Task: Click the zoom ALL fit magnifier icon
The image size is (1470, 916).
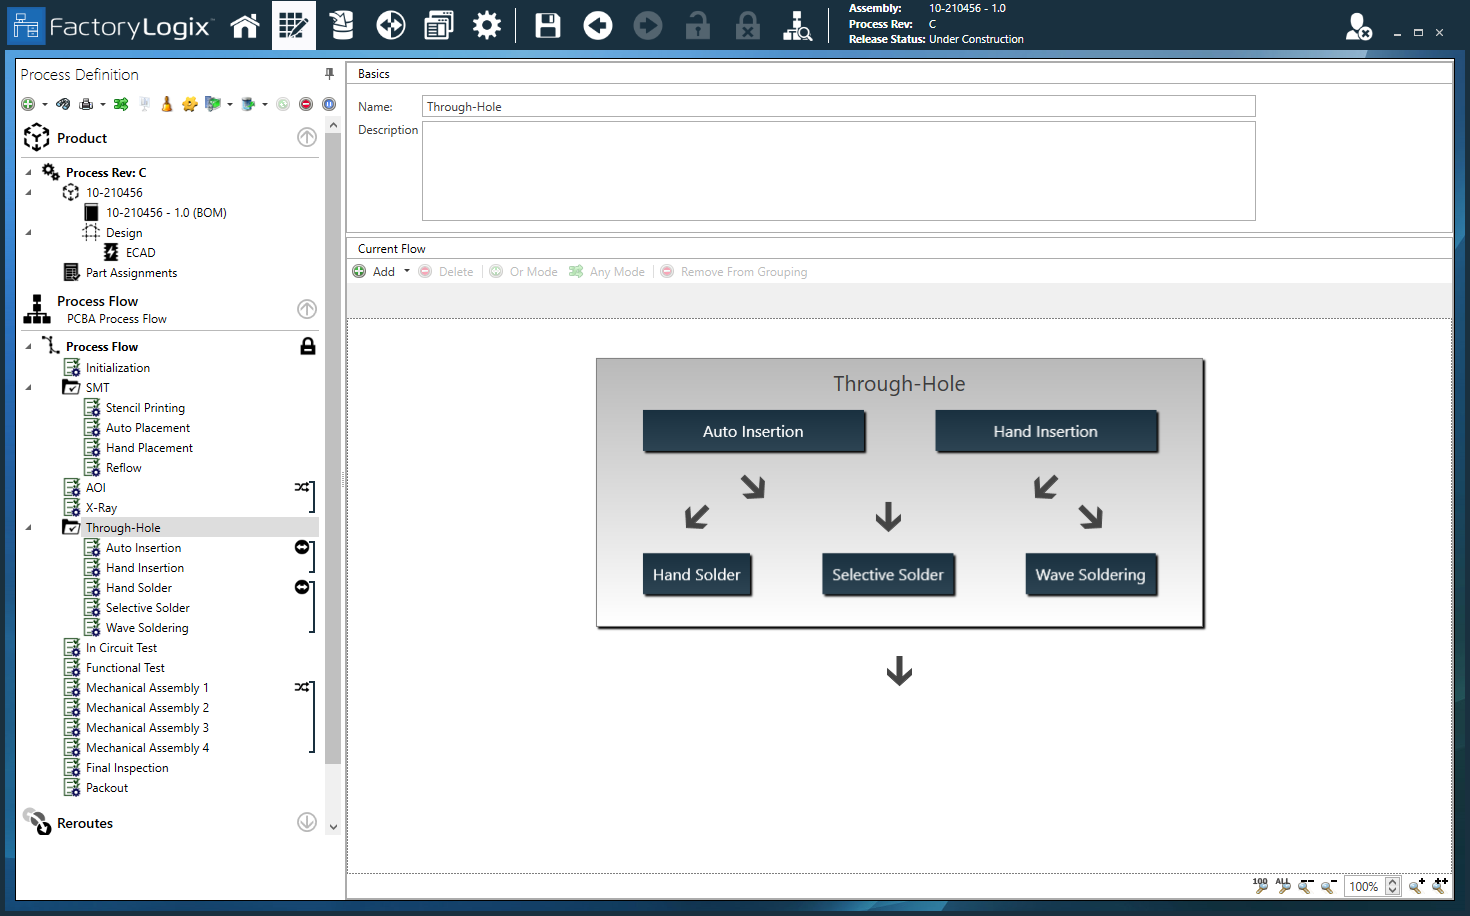Action: click(1283, 886)
